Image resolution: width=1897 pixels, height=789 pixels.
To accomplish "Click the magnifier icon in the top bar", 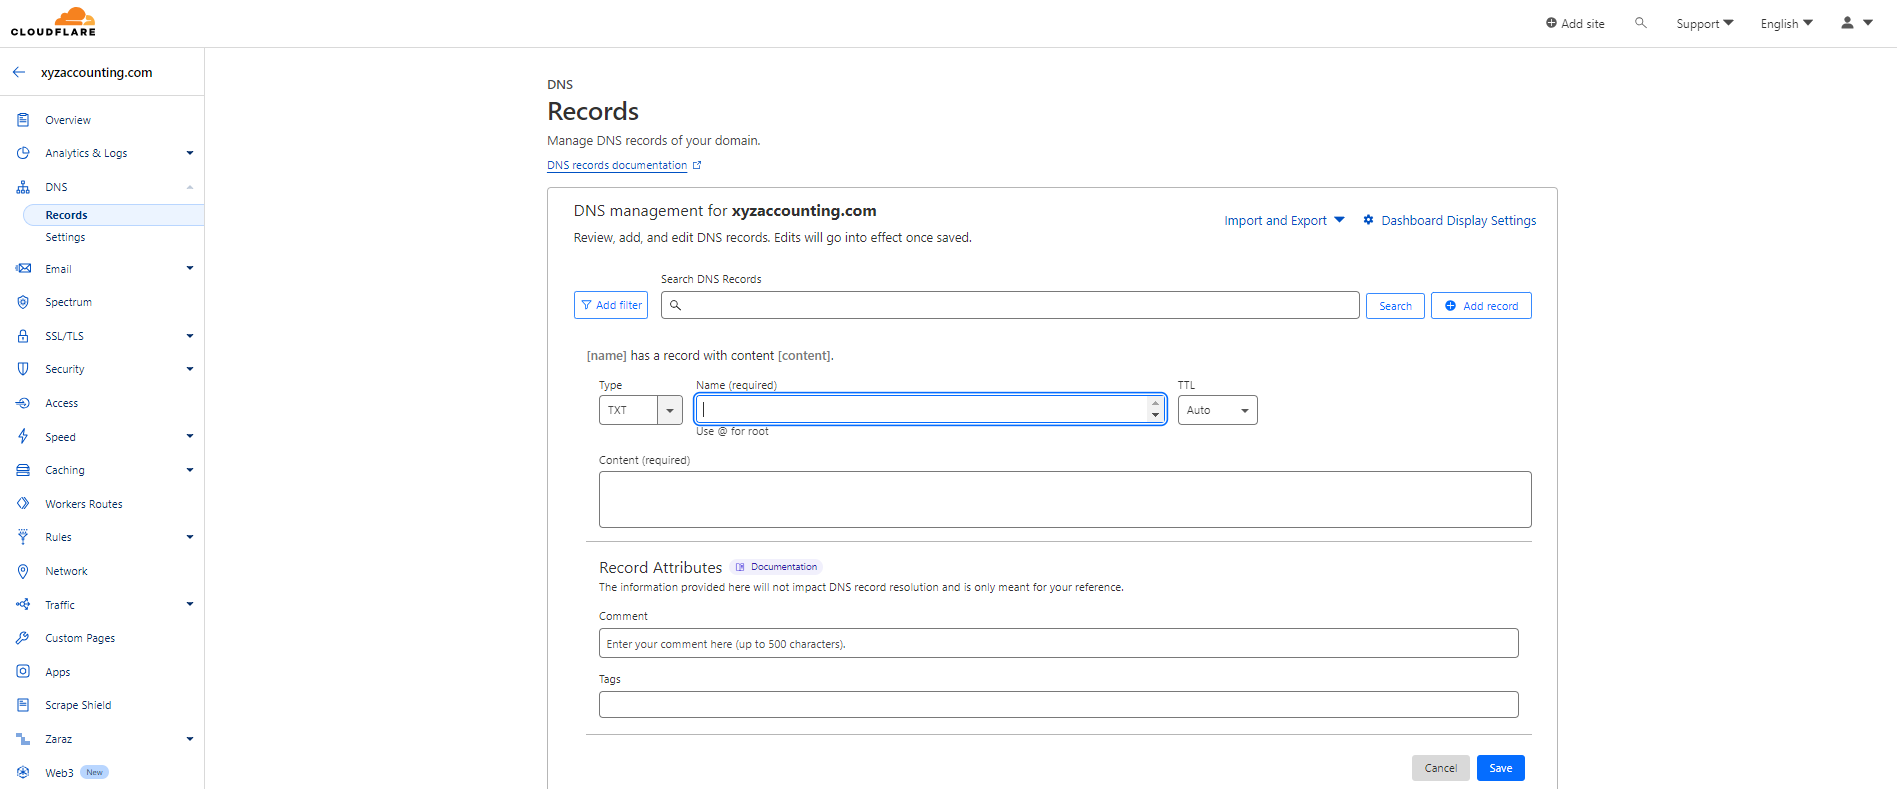I will tap(1640, 22).
